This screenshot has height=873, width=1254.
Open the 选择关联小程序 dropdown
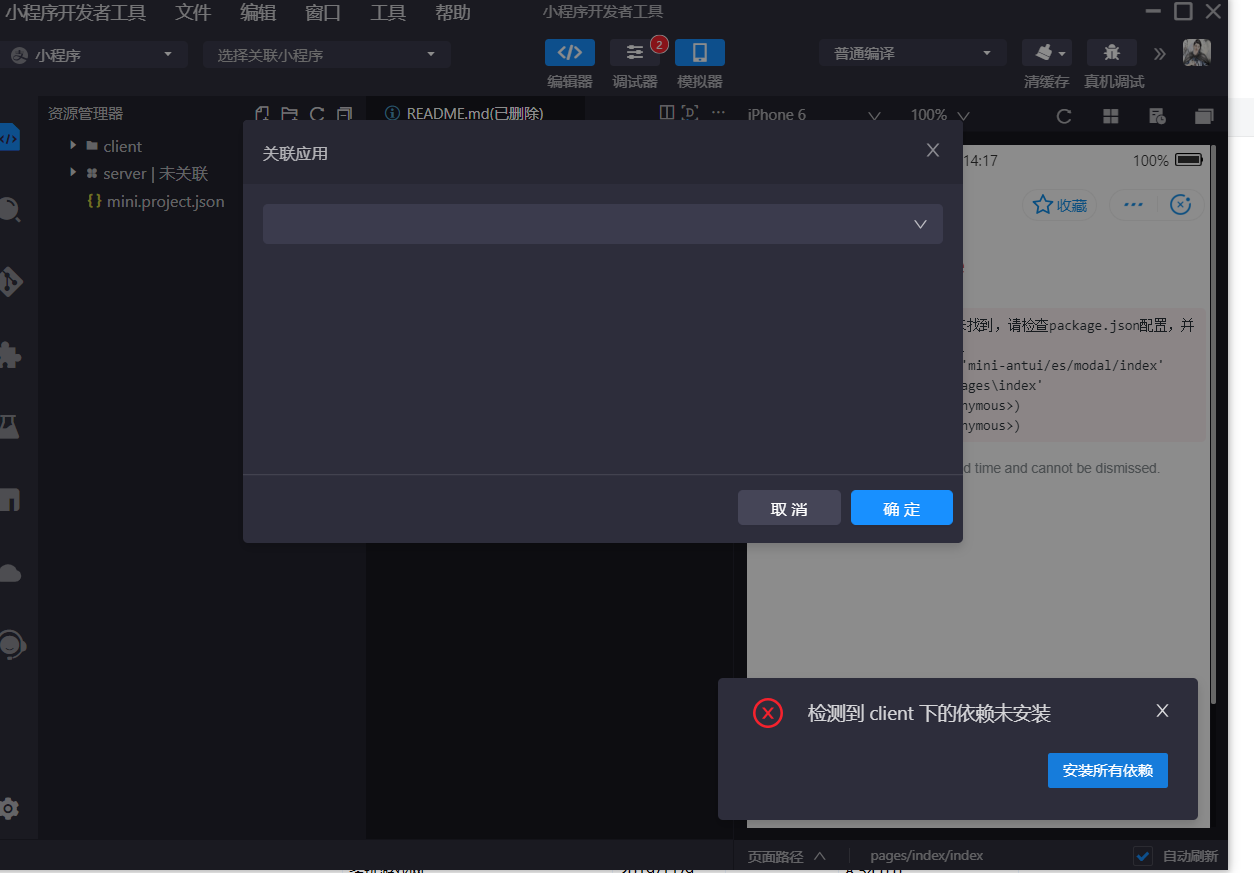(327, 55)
